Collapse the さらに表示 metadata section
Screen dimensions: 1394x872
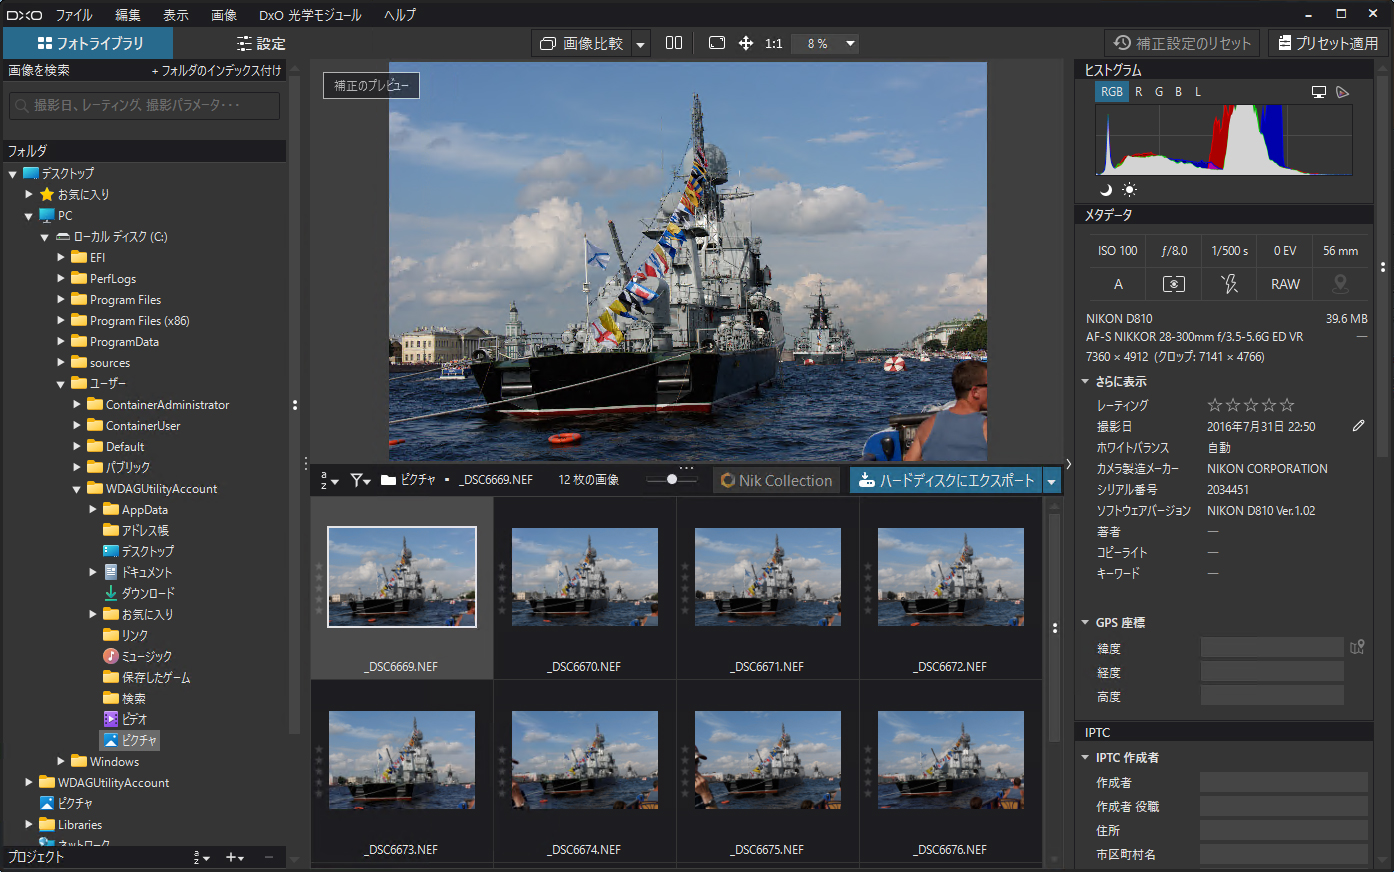click(1086, 382)
